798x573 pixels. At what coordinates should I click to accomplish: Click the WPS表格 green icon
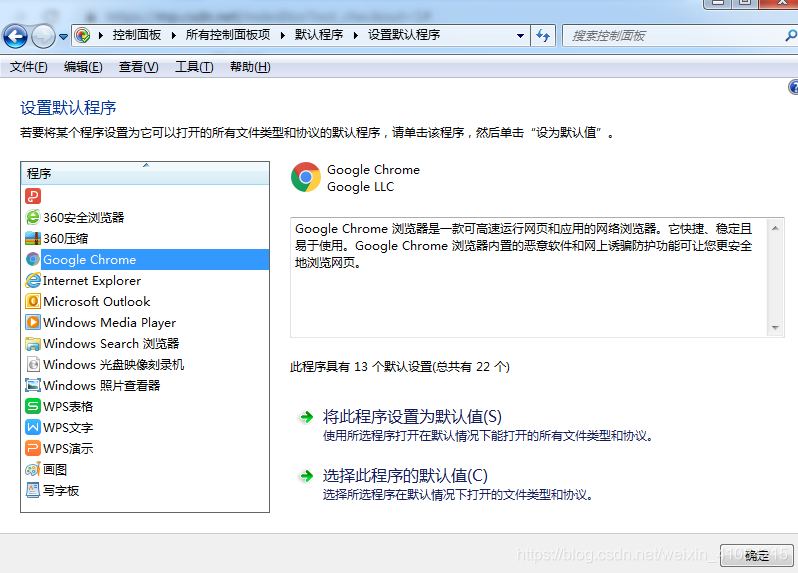33,406
